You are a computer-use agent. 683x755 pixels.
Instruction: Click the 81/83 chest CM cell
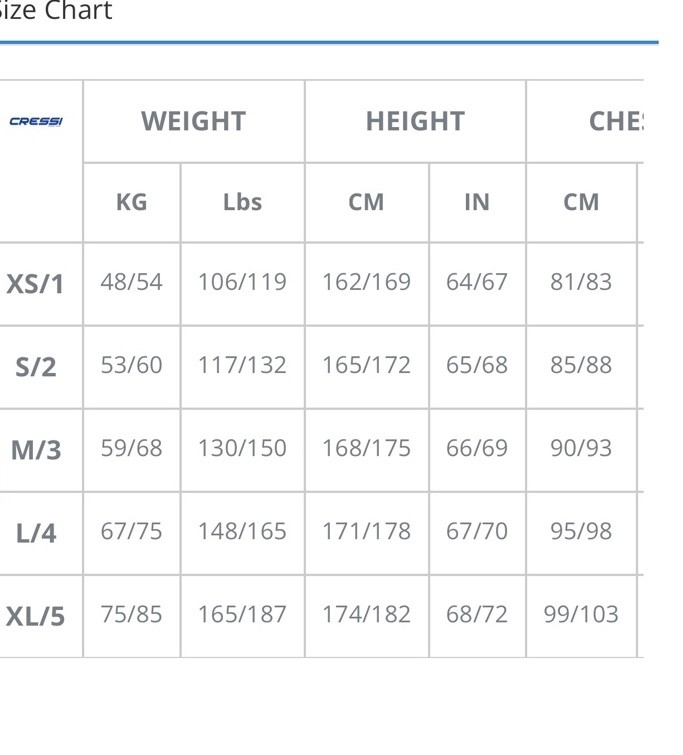tap(581, 282)
